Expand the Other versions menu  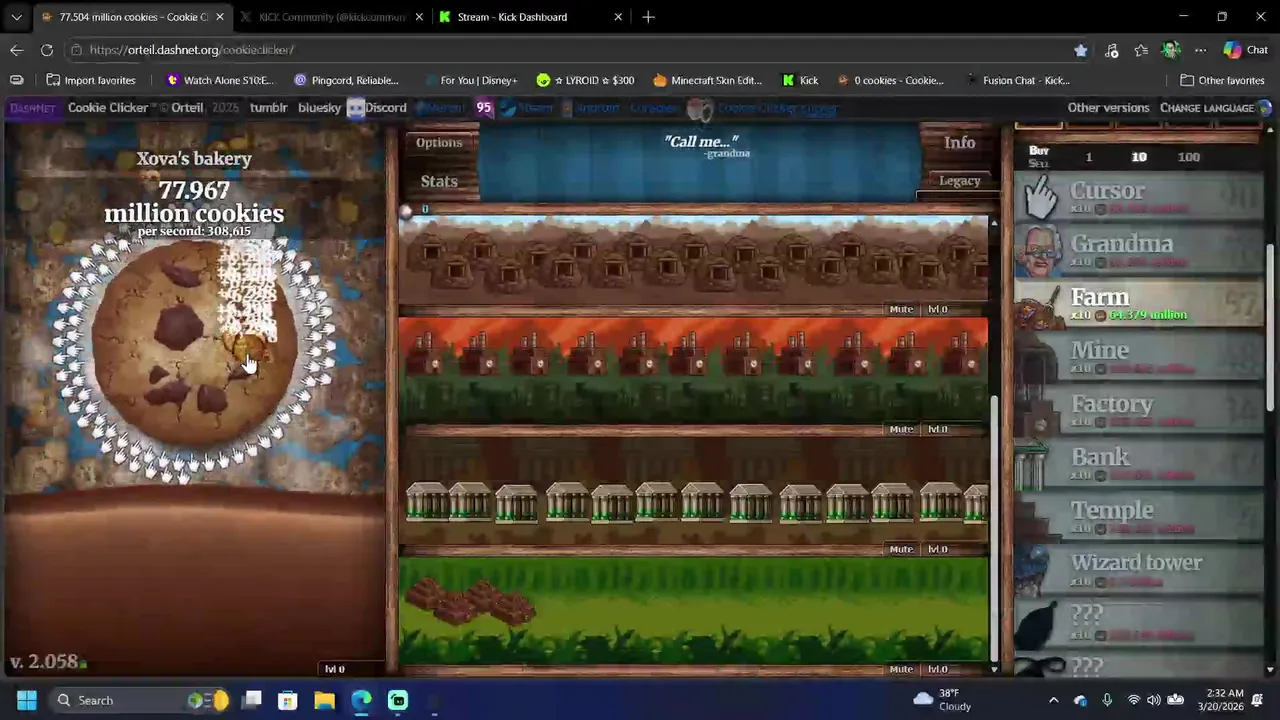click(x=1108, y=108)
